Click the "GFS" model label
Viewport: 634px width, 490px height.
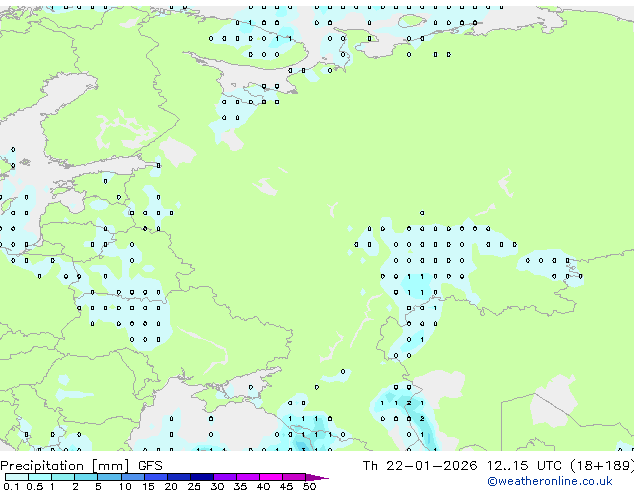150,466
